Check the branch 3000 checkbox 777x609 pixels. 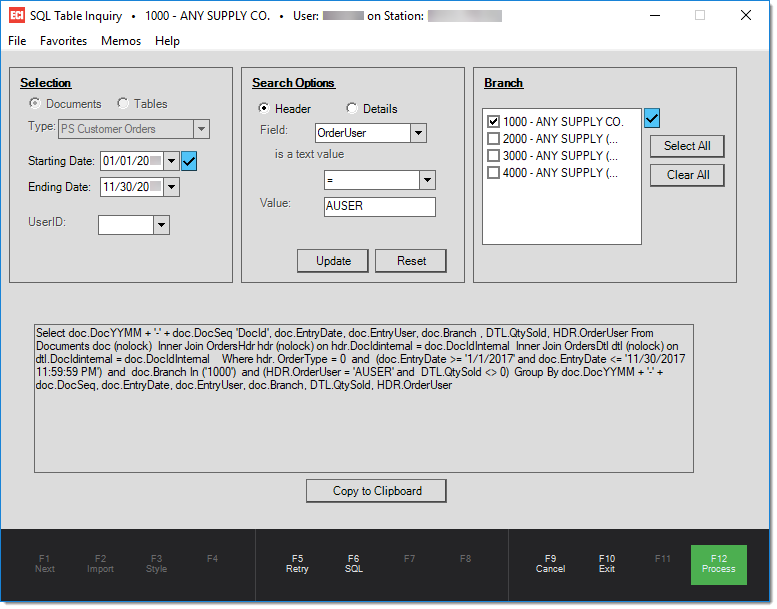click(494, 156)
